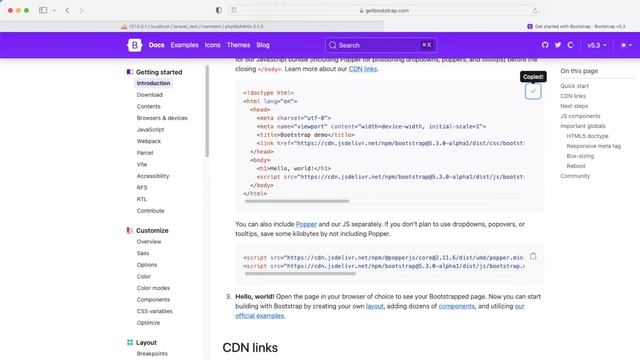Select Vite in the sidebar
The image size is (640, 360).
click(x=142, y=164)
